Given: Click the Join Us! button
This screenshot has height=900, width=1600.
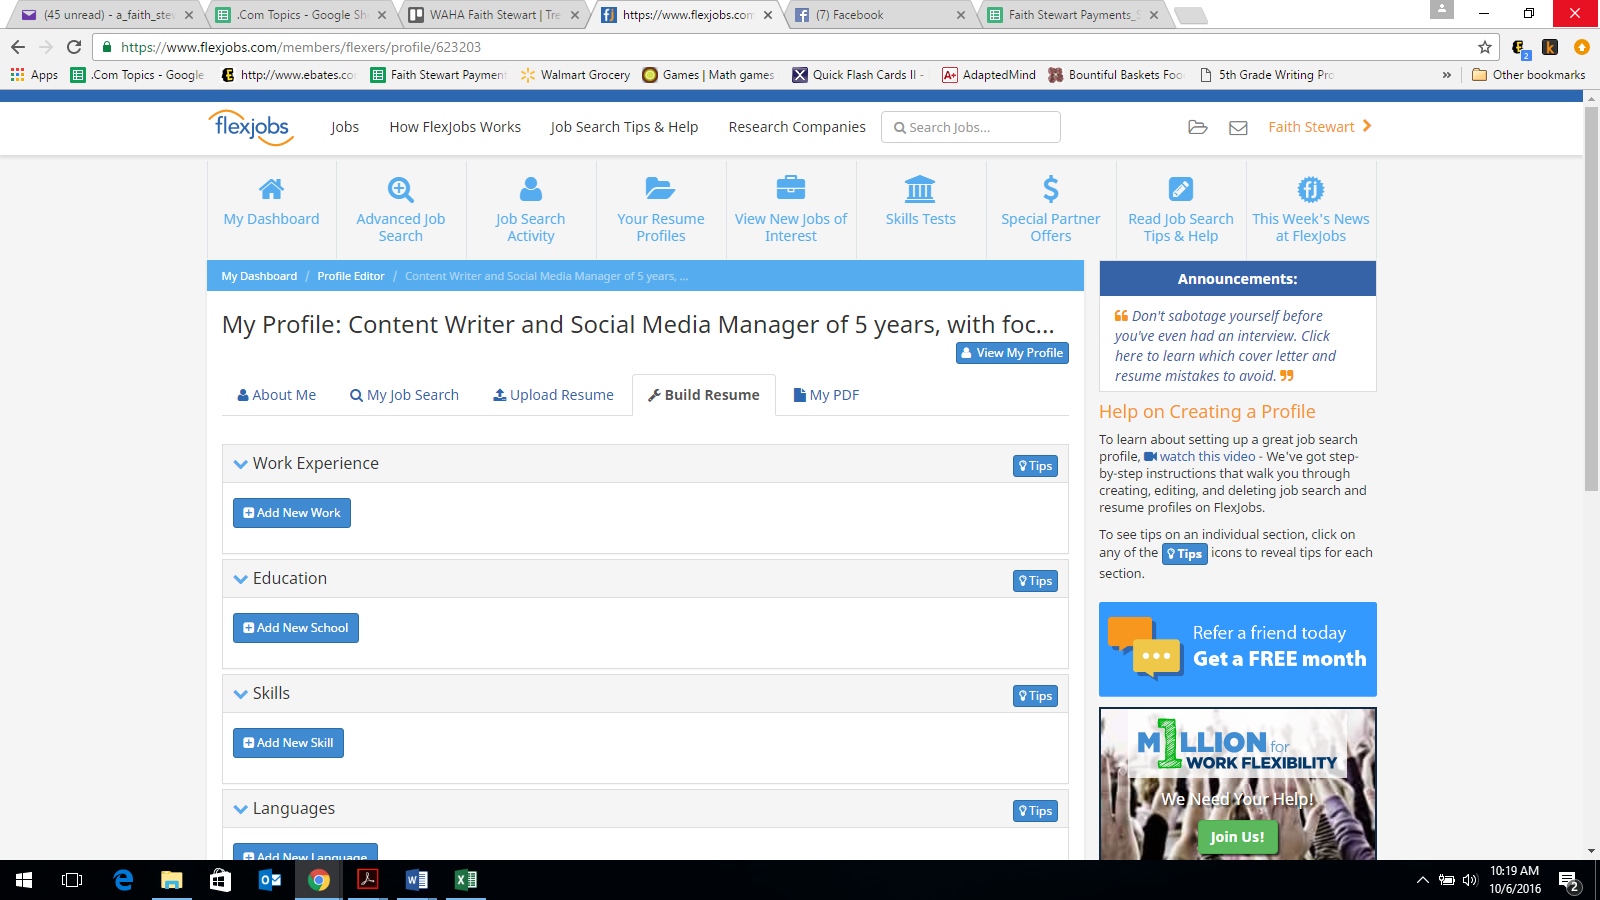Looking at the screenshot, I should coord(1237,837).
